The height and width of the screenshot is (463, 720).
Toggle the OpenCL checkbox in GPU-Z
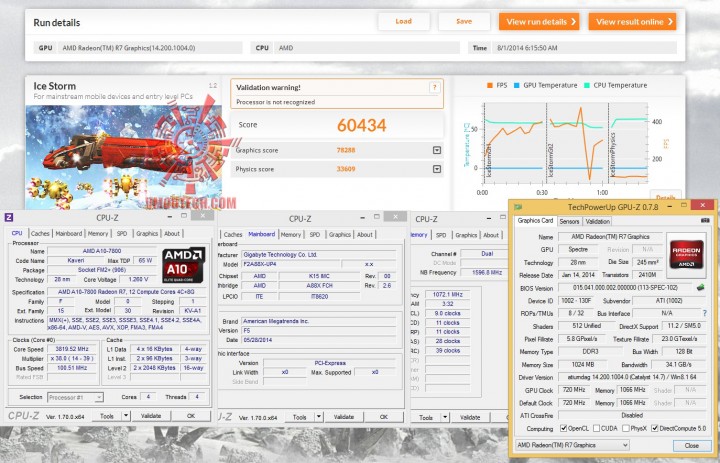coord(563,428)
